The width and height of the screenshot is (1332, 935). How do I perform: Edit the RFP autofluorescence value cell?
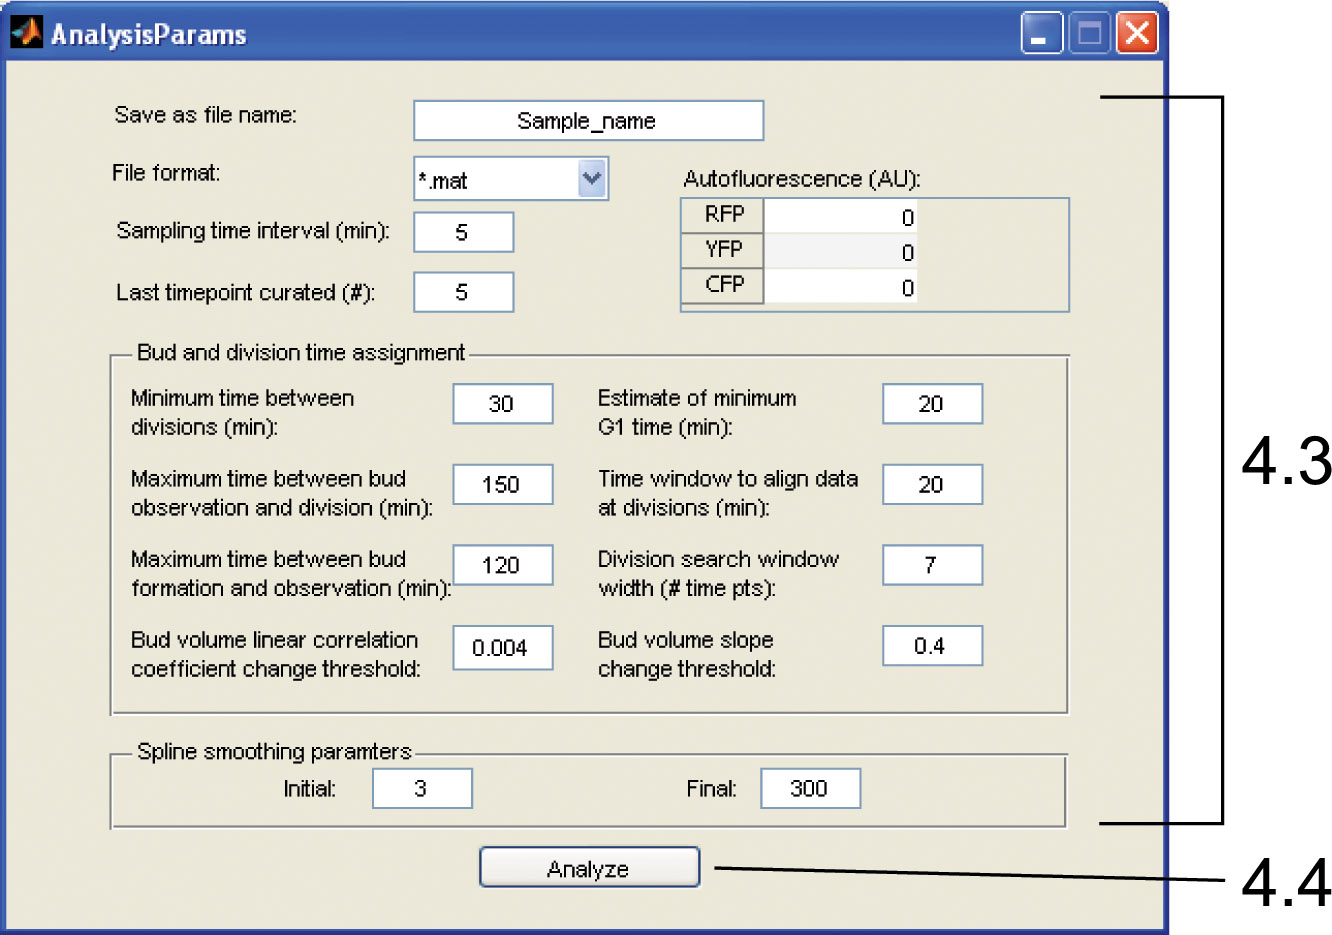(x=840, y=216)
